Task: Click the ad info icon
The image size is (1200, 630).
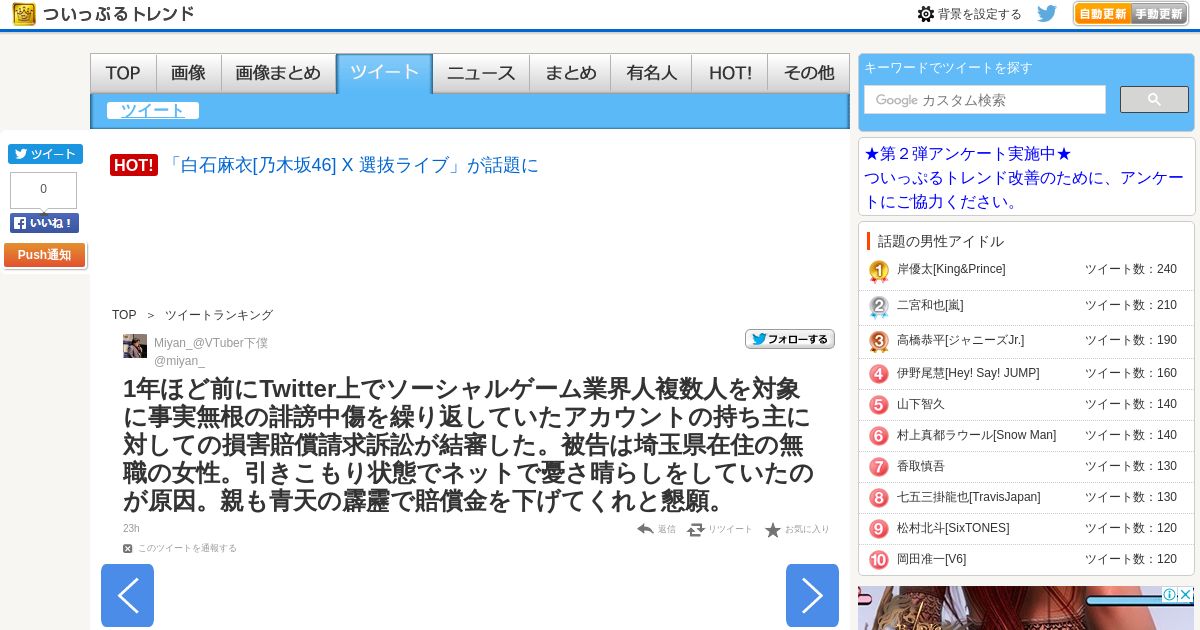Action: point(1169,595)
